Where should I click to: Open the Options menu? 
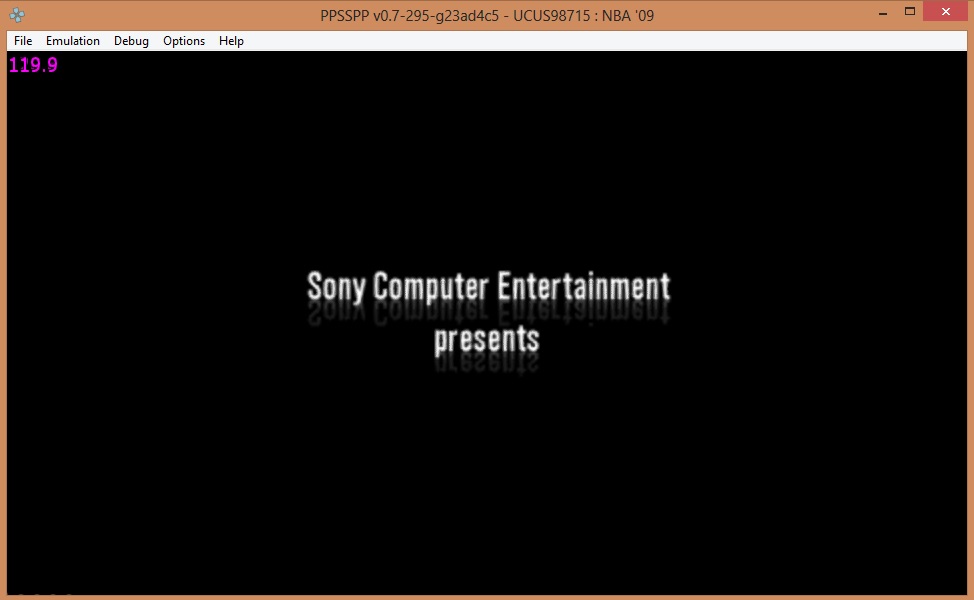pyautogui.click(x=184, y=41)
